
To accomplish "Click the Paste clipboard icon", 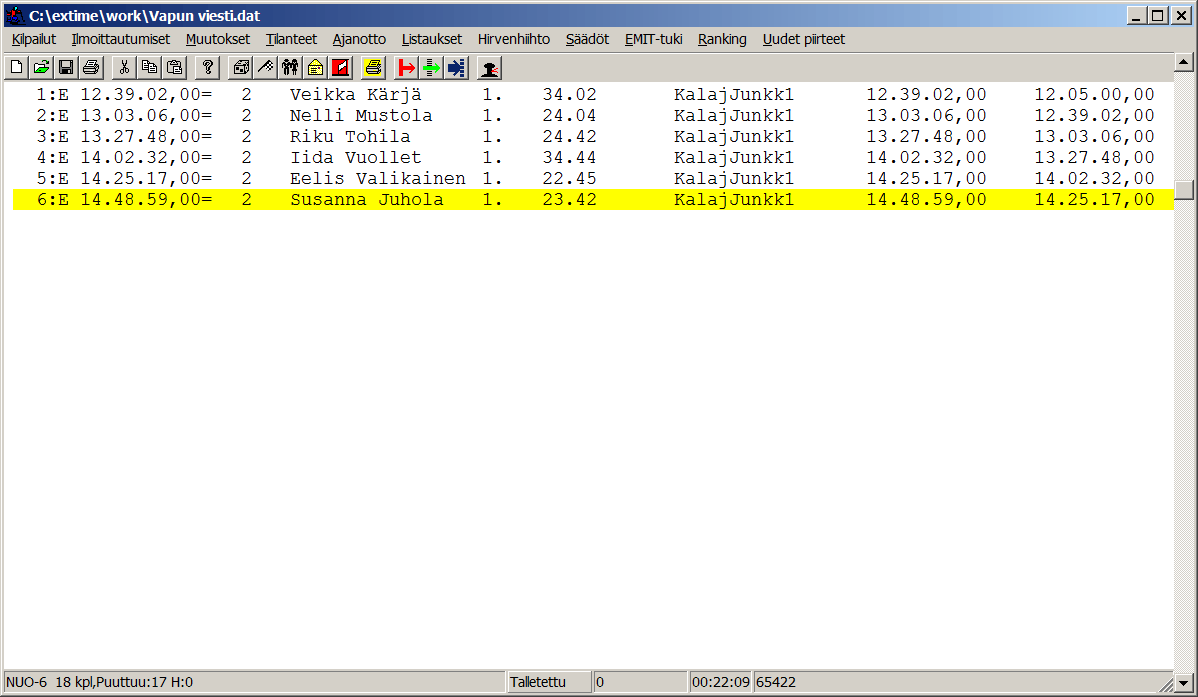I will 174,68.
